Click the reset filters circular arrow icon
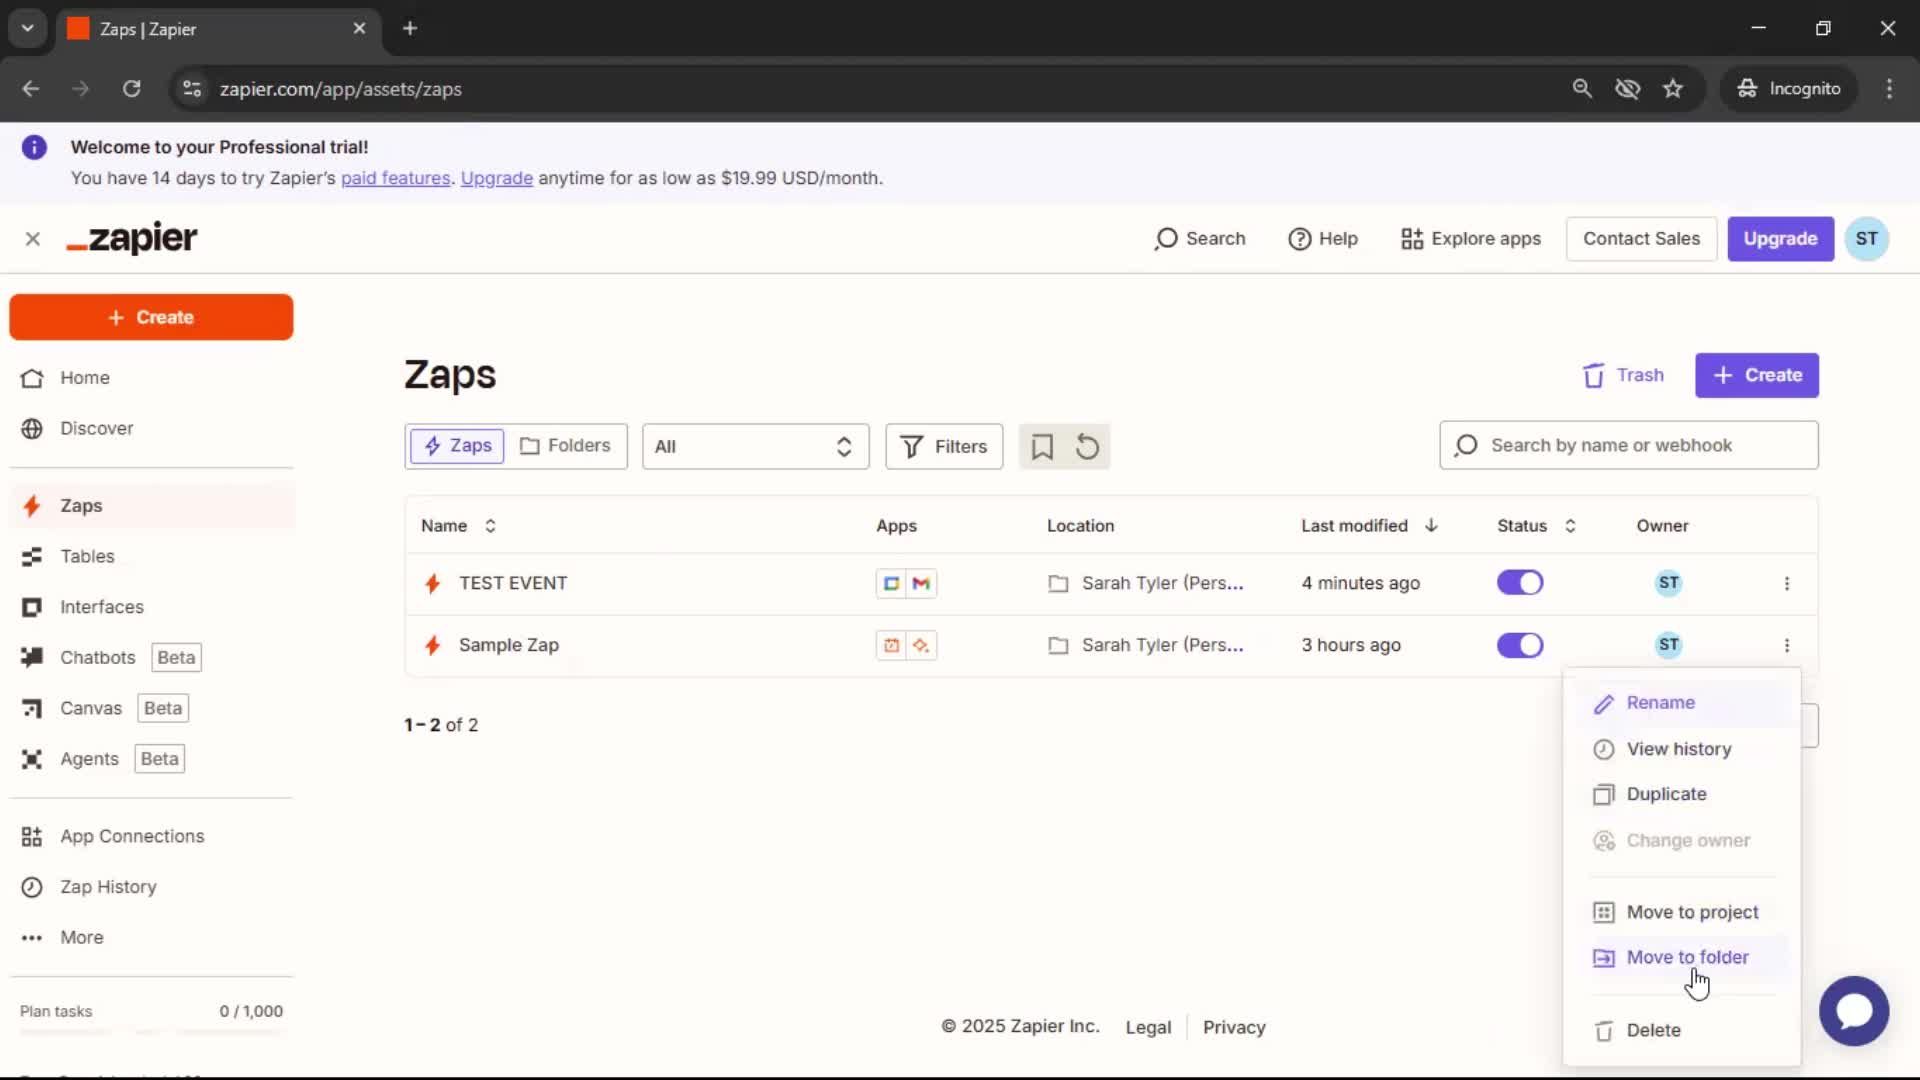This screenshot has width=1920, height=1080. 1087,447
